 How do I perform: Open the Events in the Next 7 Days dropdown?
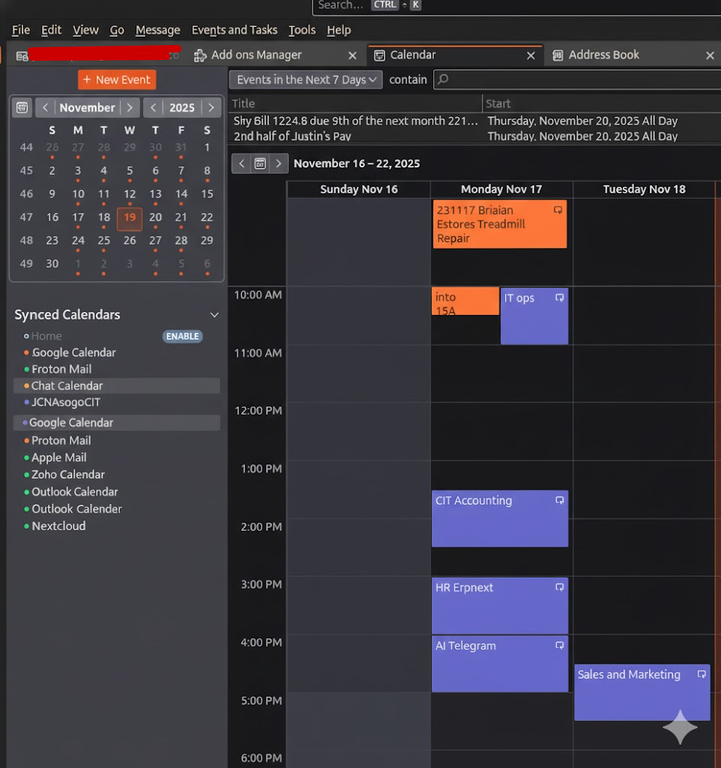tap(307, 80)
